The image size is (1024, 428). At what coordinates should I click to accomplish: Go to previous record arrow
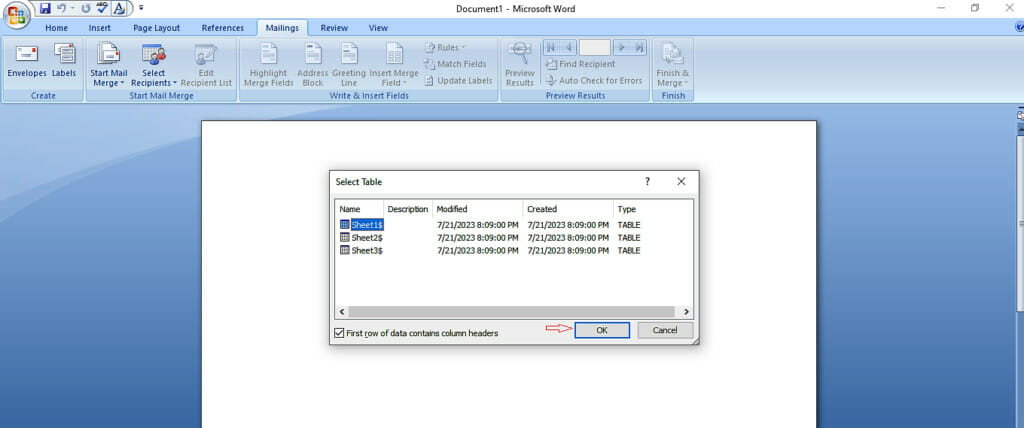[568, 48]
